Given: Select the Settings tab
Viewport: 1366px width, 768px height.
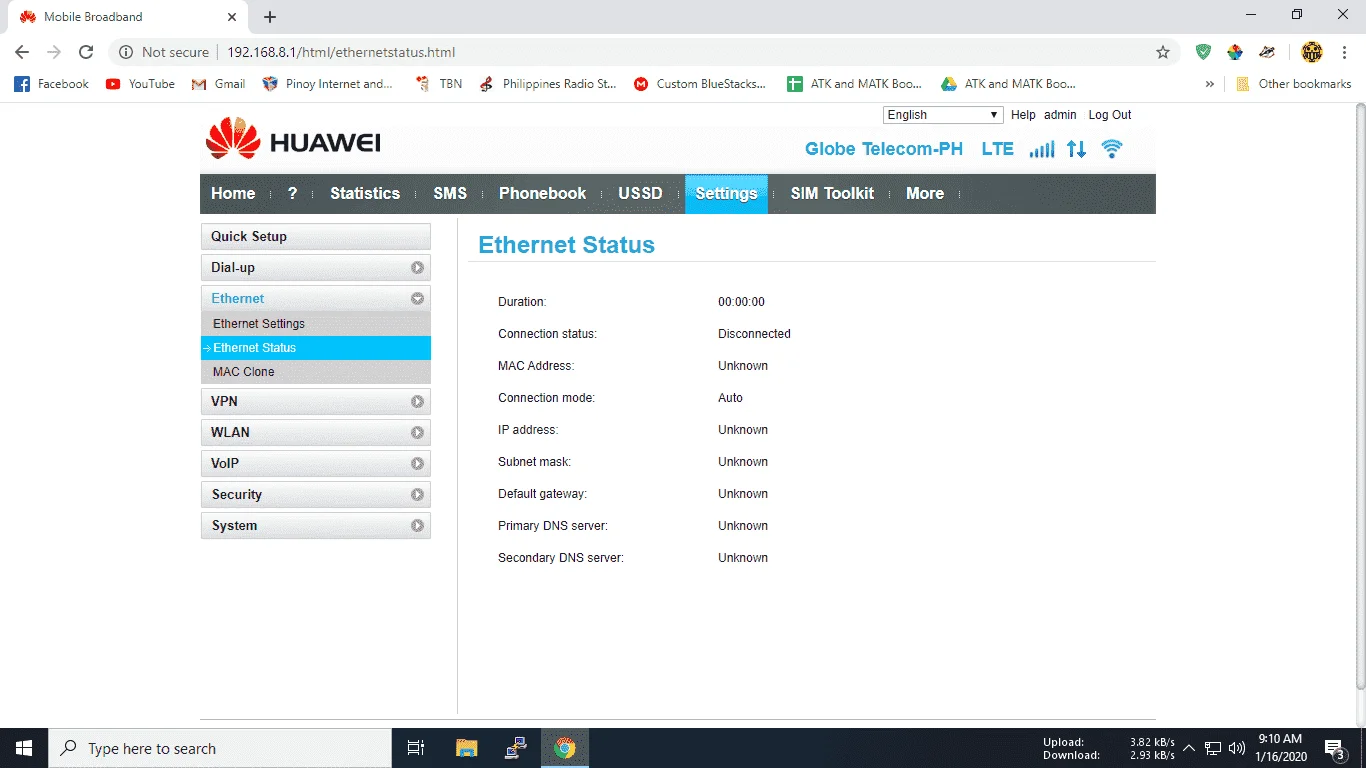Looking at the screenshot, I should click(726, 194).
